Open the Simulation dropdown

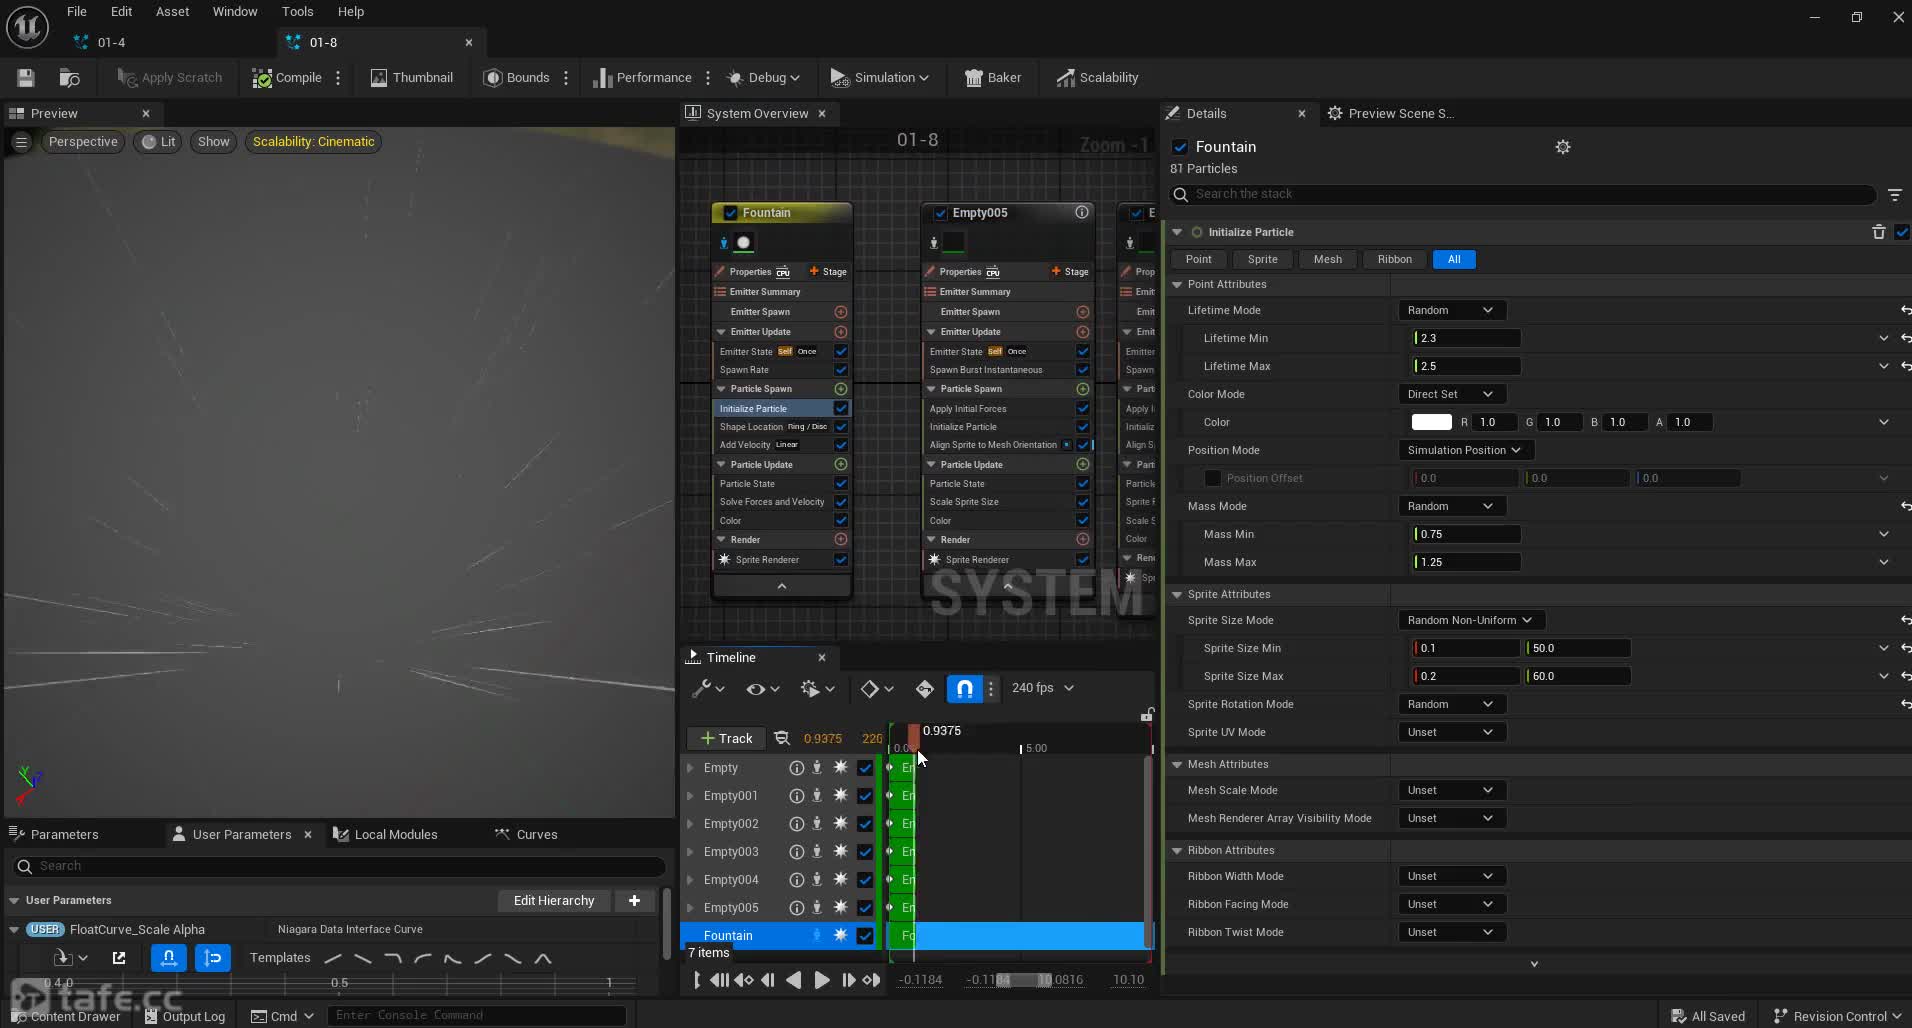click(x=880, y=77)
